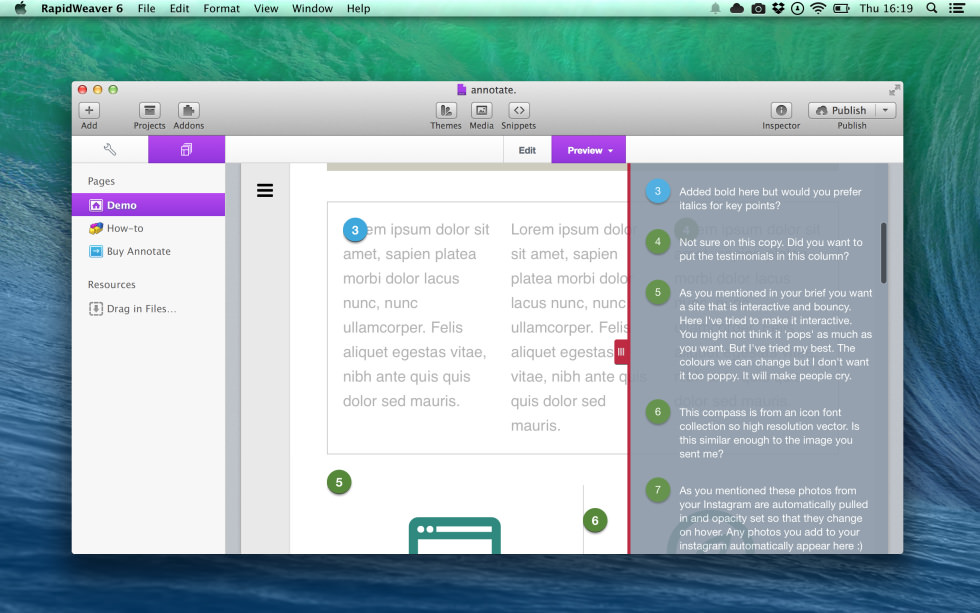
Task: Select note 6 badge in annotation panel
Action: click(x=658, y=412)
